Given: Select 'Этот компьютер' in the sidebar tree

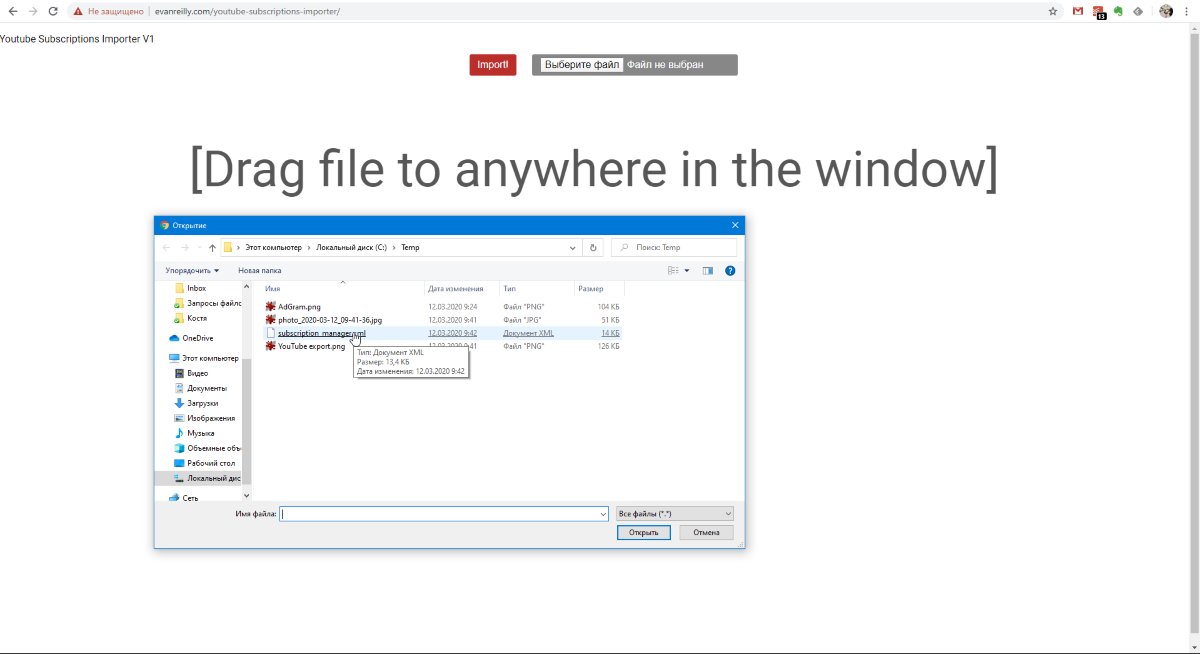Looking at the screenshot, I should [204, 358].
